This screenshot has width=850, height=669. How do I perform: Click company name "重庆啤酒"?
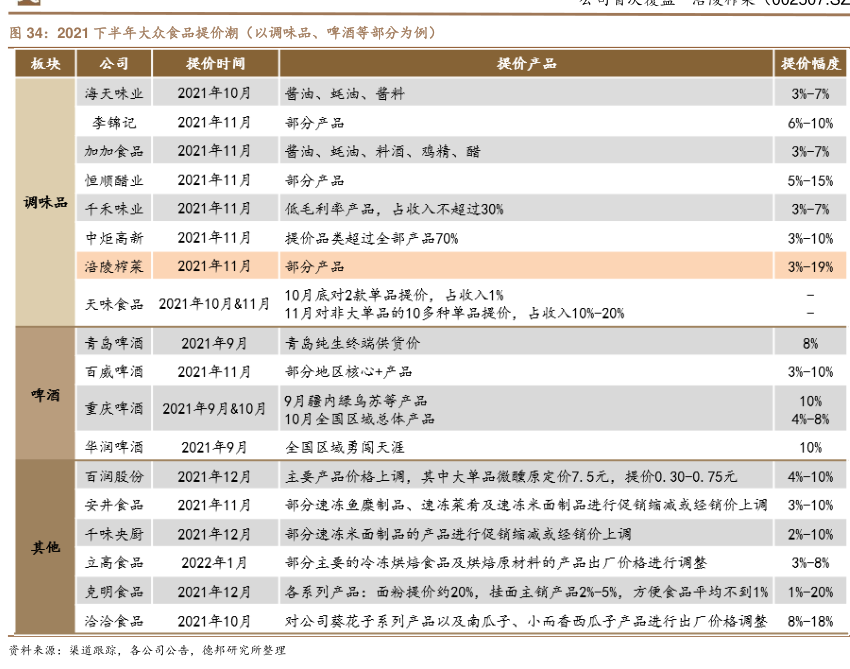114,408
